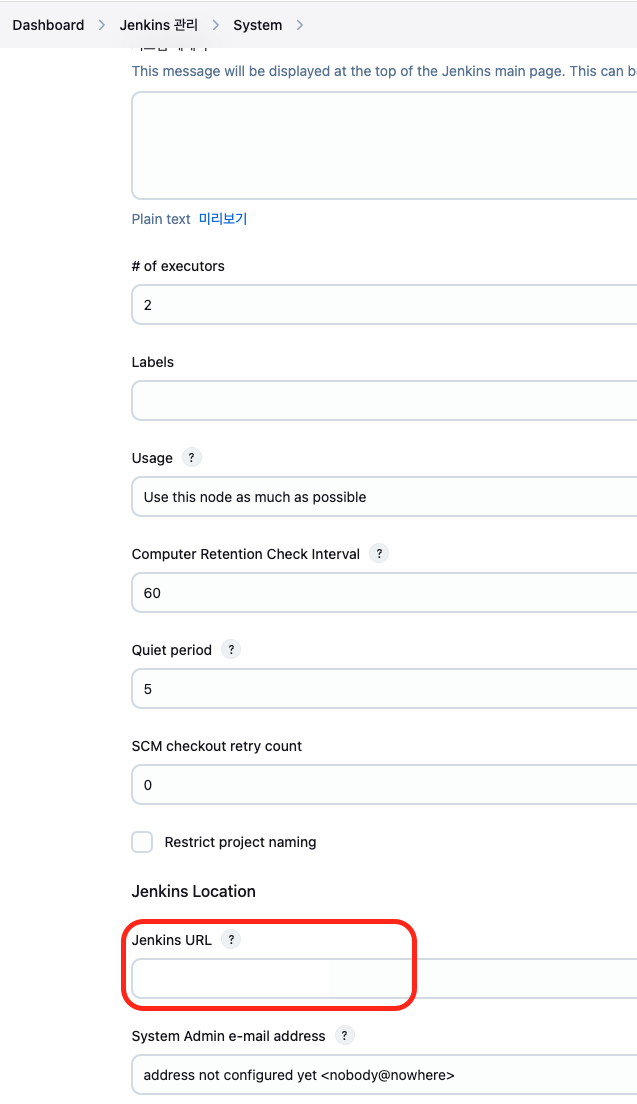This screenshot has height=1104, width=637.
Task: Select the SCM checkout retry count field
Action: [384, 785]
